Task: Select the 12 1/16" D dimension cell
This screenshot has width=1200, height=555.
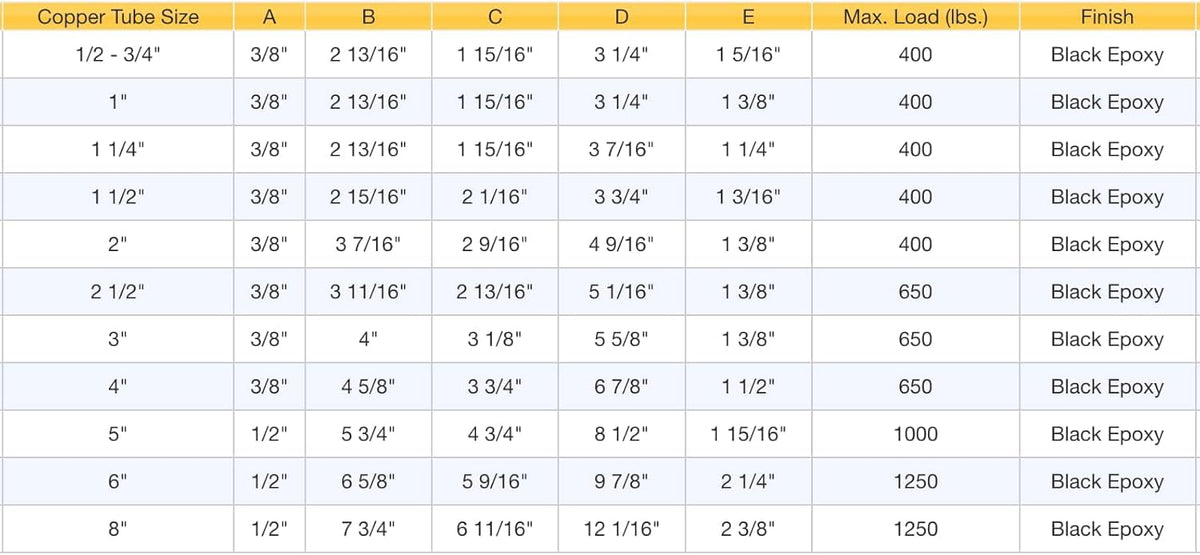Action: pyautogui.click(x=621, y=529)
